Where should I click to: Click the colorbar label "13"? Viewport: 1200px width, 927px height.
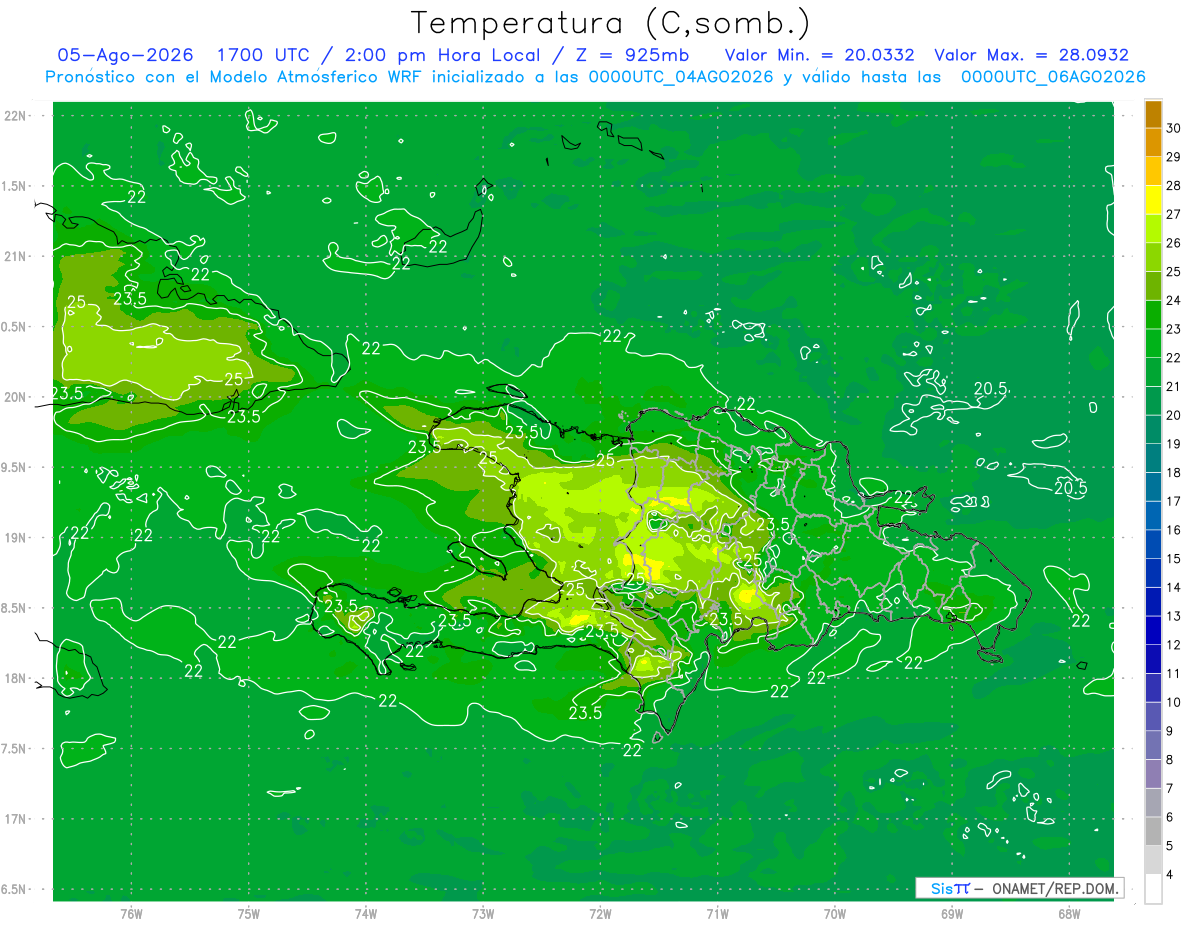(x=1173, y=616)
